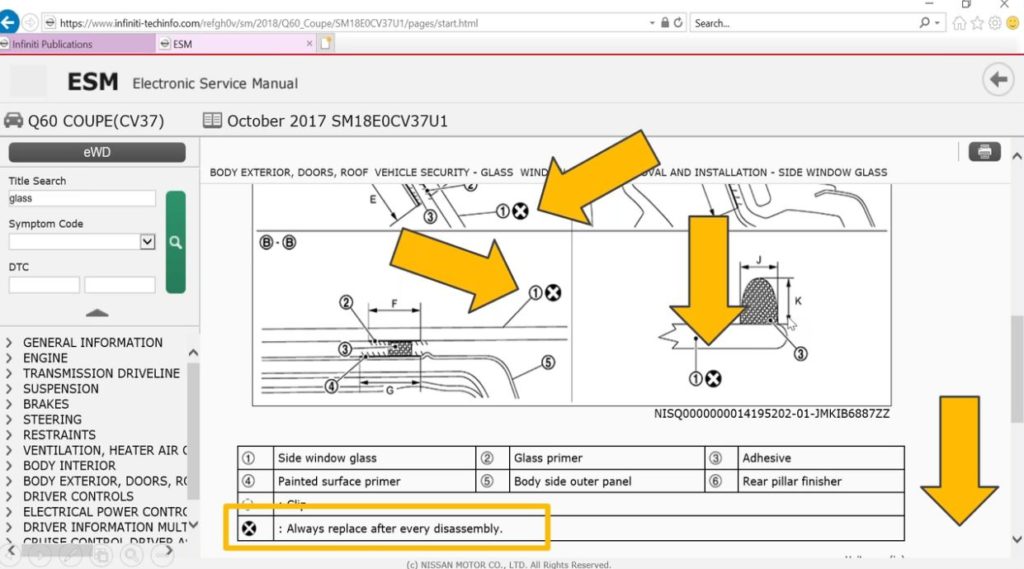Focus the browser Search box

tap(803, 23)
